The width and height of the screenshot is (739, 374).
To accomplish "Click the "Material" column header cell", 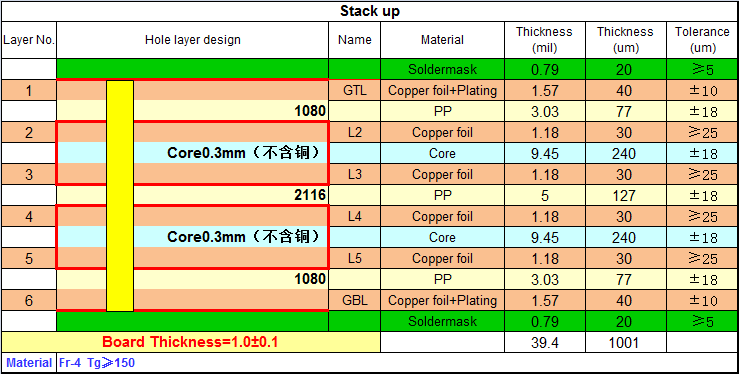I will [x=442, y=40].
